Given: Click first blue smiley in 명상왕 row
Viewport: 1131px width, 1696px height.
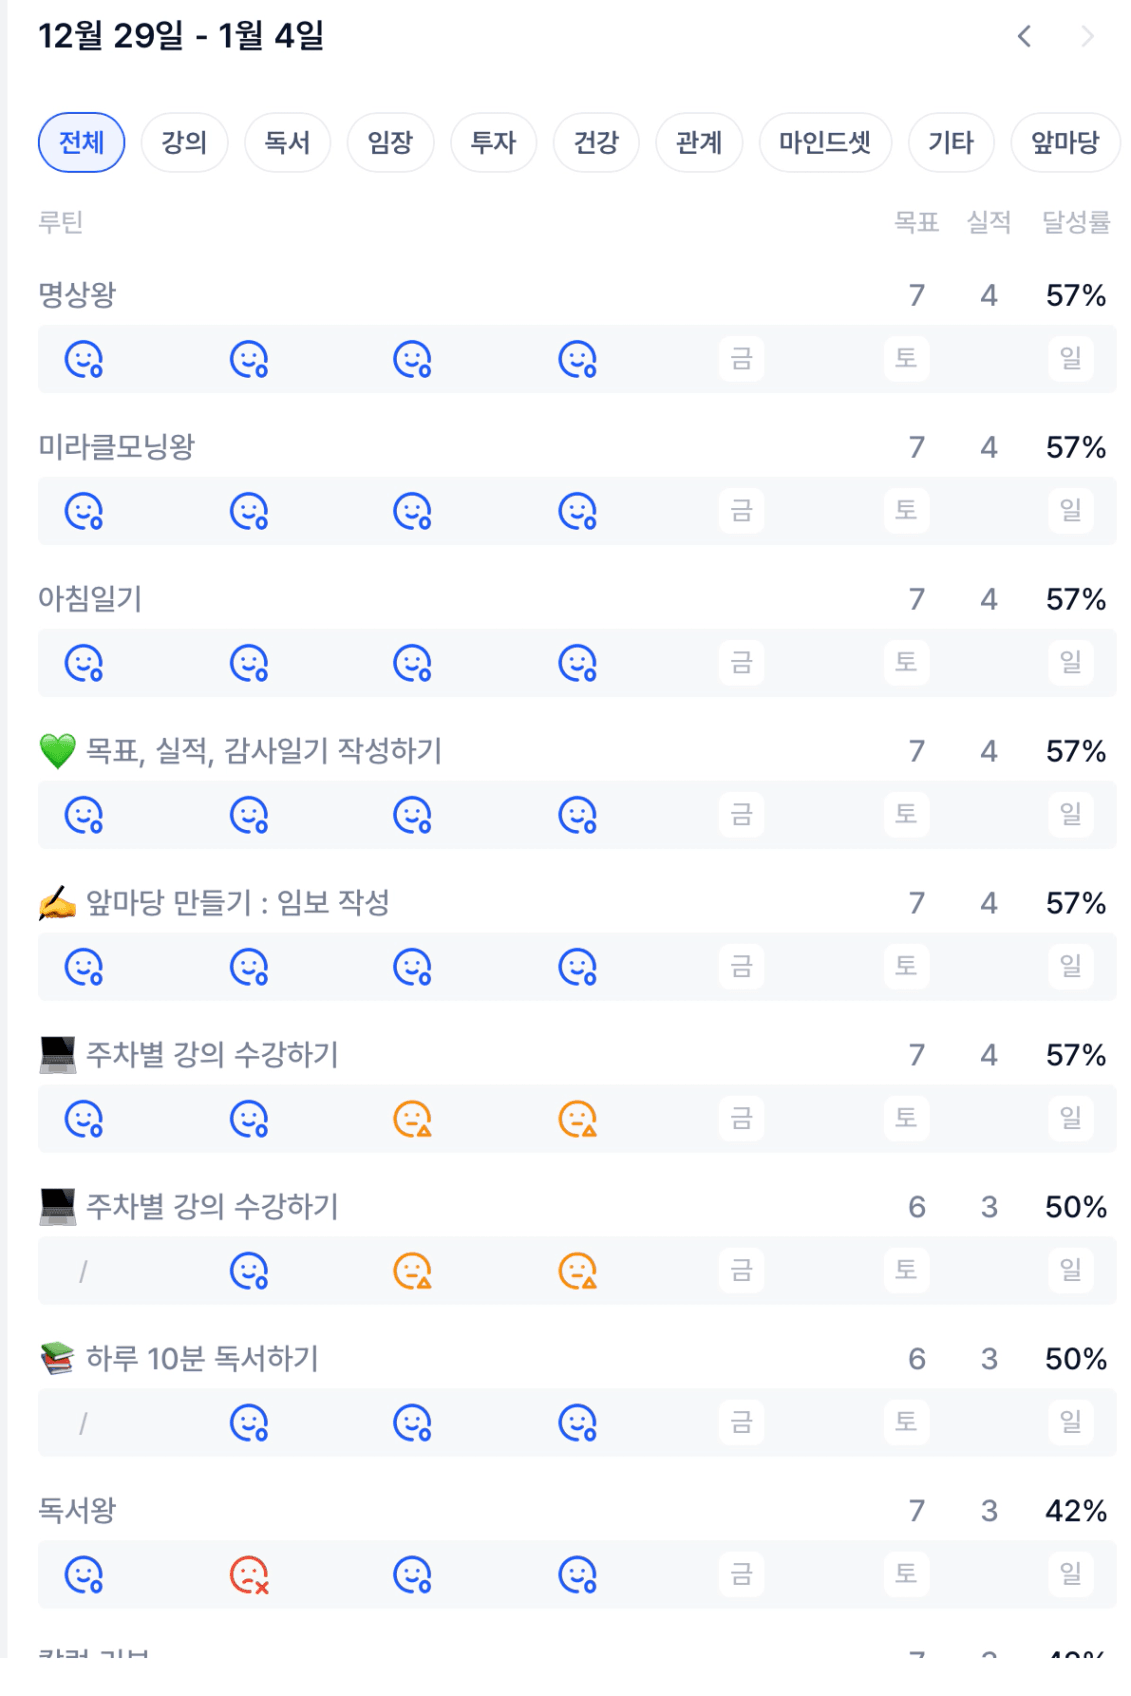Looking at the screenshot, I should tap(84, 359).
